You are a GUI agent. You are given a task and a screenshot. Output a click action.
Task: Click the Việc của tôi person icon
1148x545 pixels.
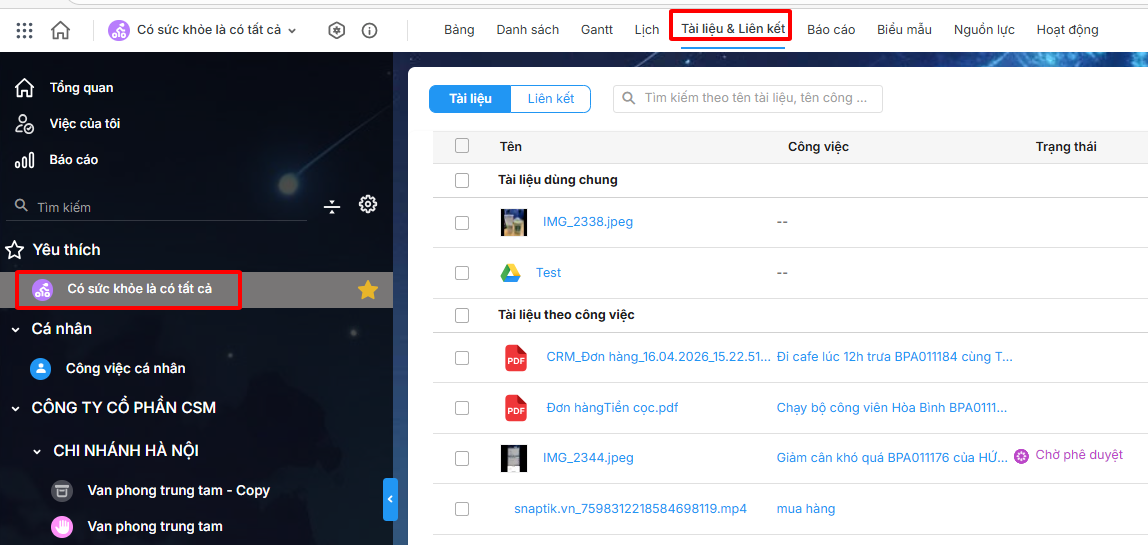point(24,124)
